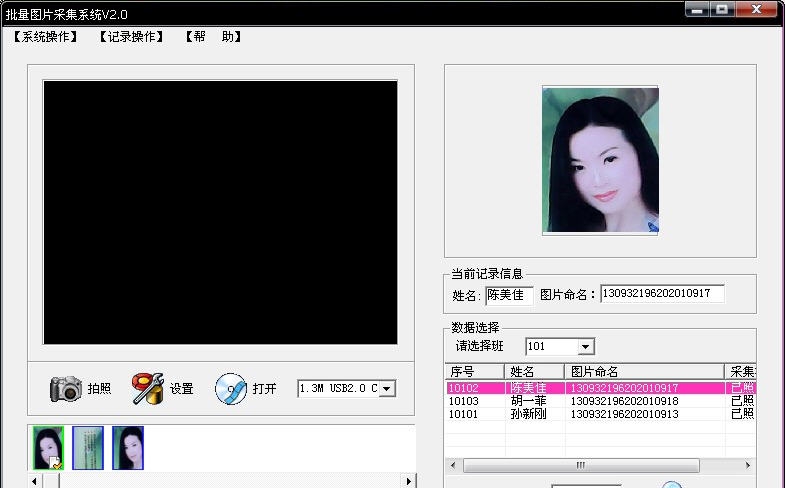Select row 10101 in the record list
Screen dimensions: 785x488
click(x=601, y=414)
